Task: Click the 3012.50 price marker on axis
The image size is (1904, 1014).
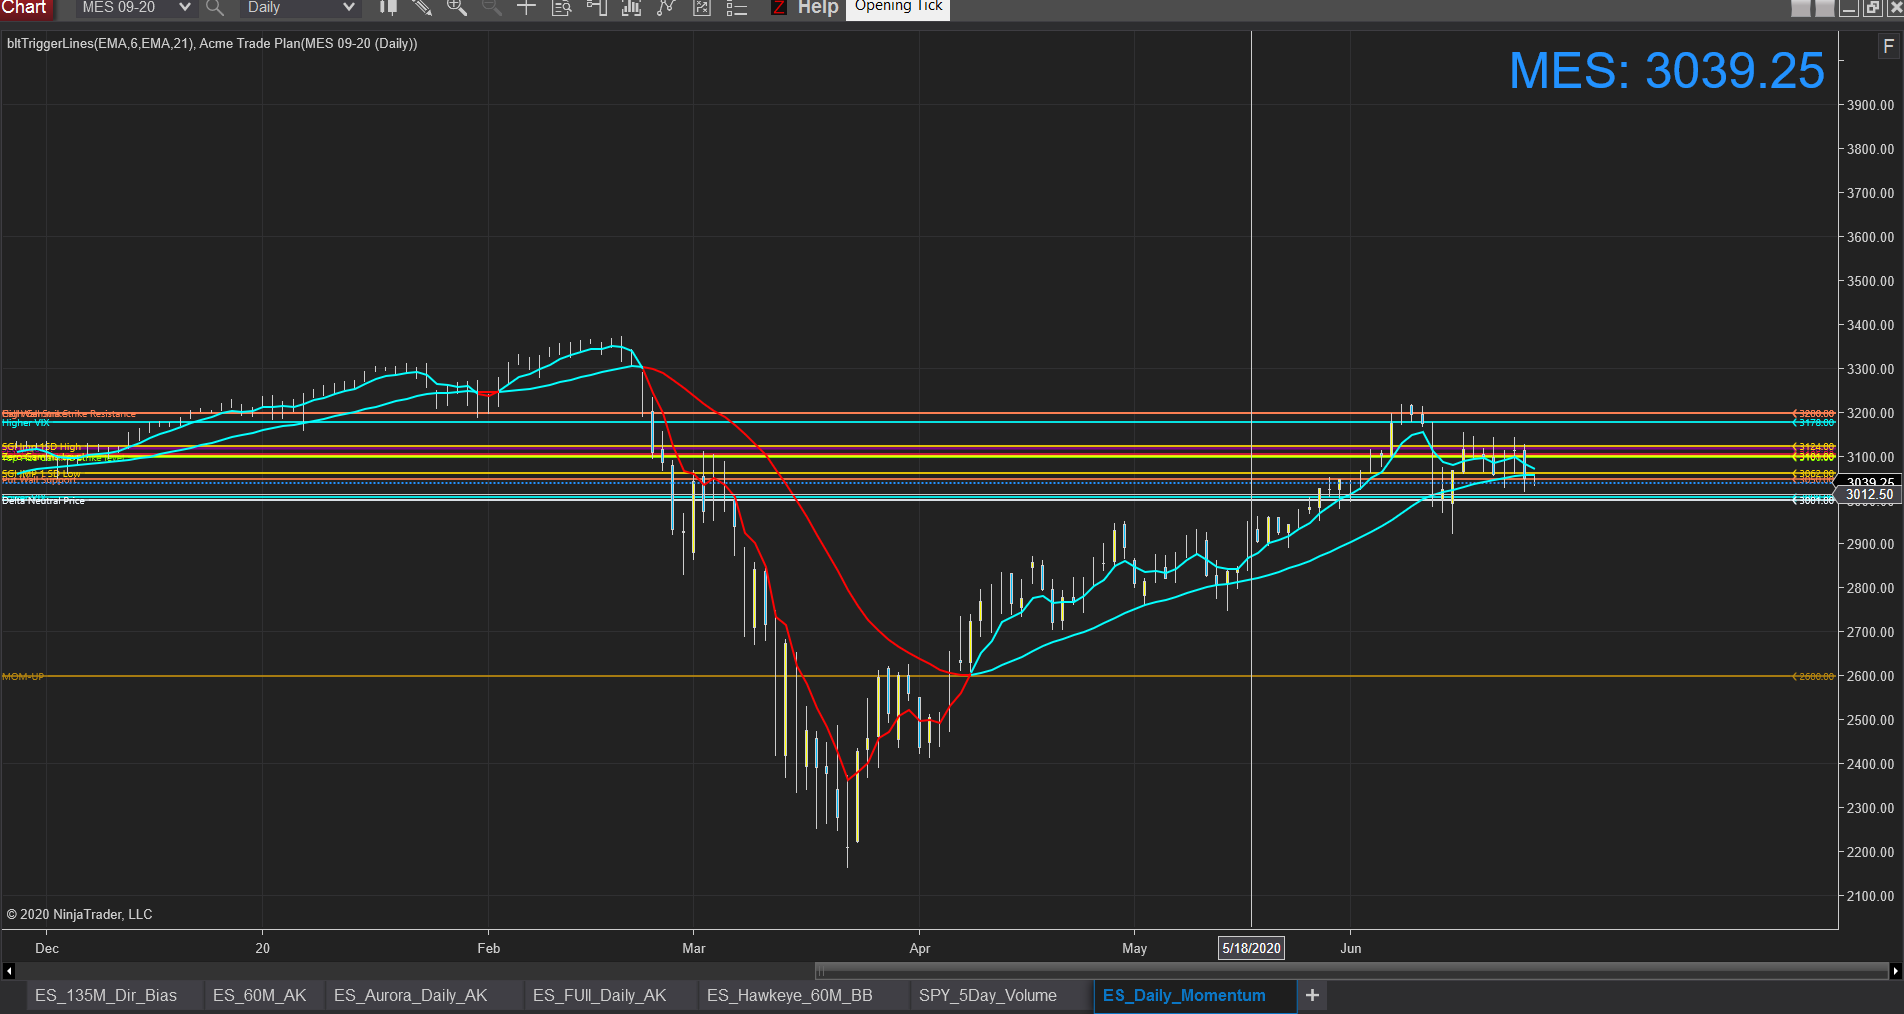Action: 1869,494
